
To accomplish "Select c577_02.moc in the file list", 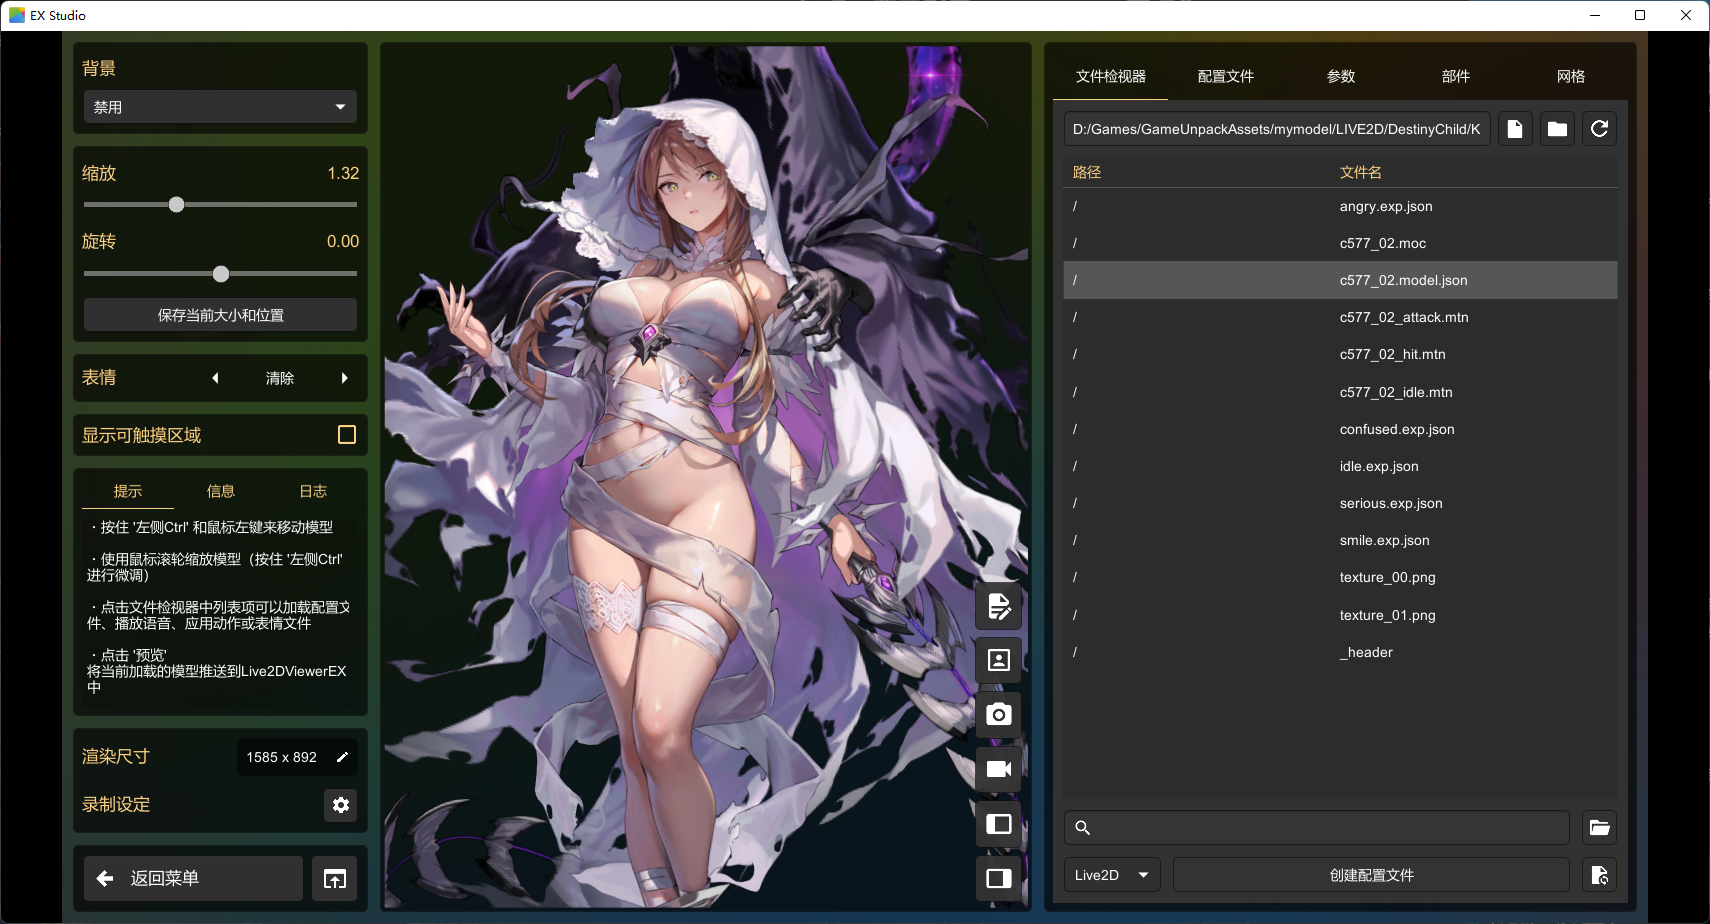I will 1340,243.
